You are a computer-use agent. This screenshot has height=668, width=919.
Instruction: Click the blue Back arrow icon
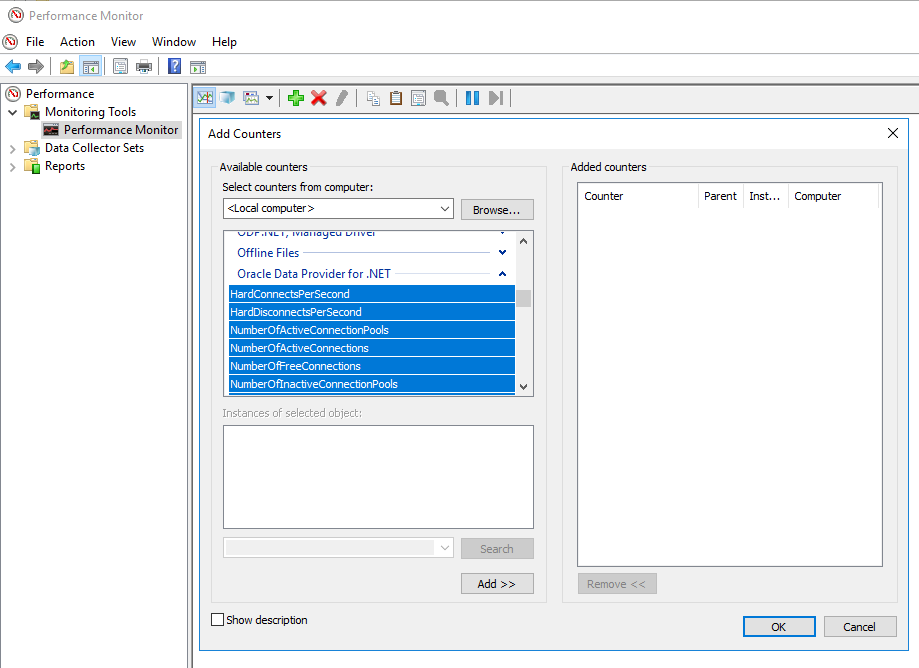click(13, 67)
